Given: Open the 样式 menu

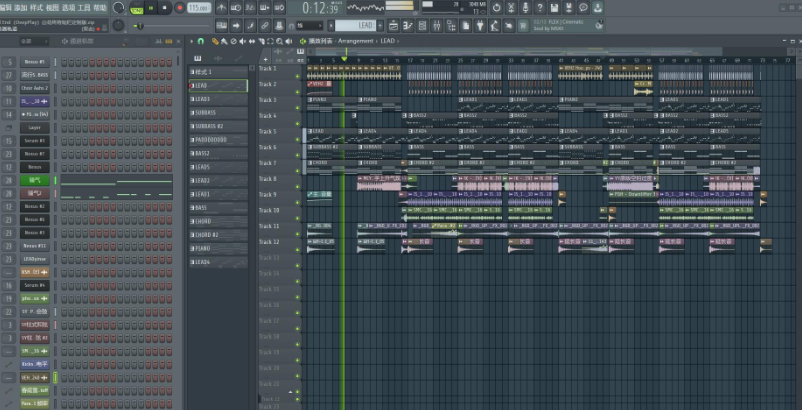Looking at the screenshot, I should point(36,7).
